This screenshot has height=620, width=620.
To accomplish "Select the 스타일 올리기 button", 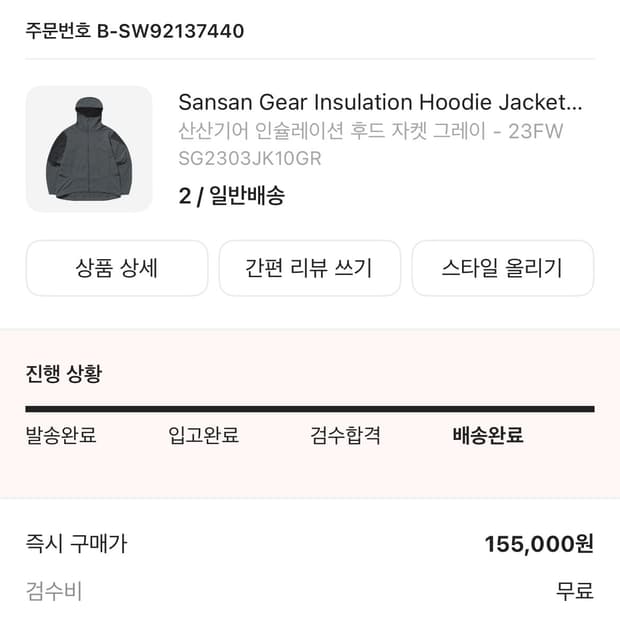I will tap(503, 268).
